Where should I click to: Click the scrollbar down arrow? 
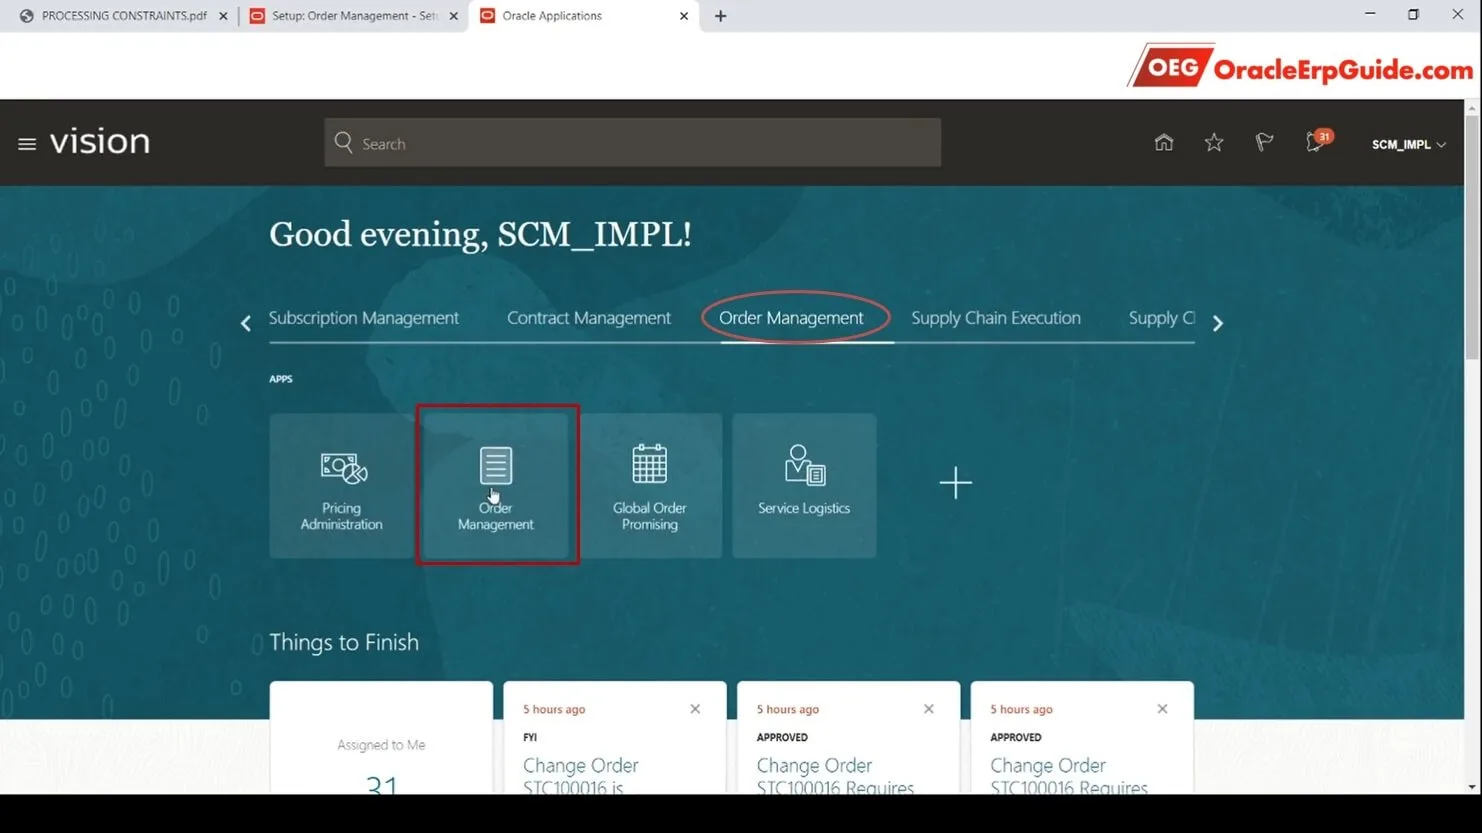point(1473,787)
